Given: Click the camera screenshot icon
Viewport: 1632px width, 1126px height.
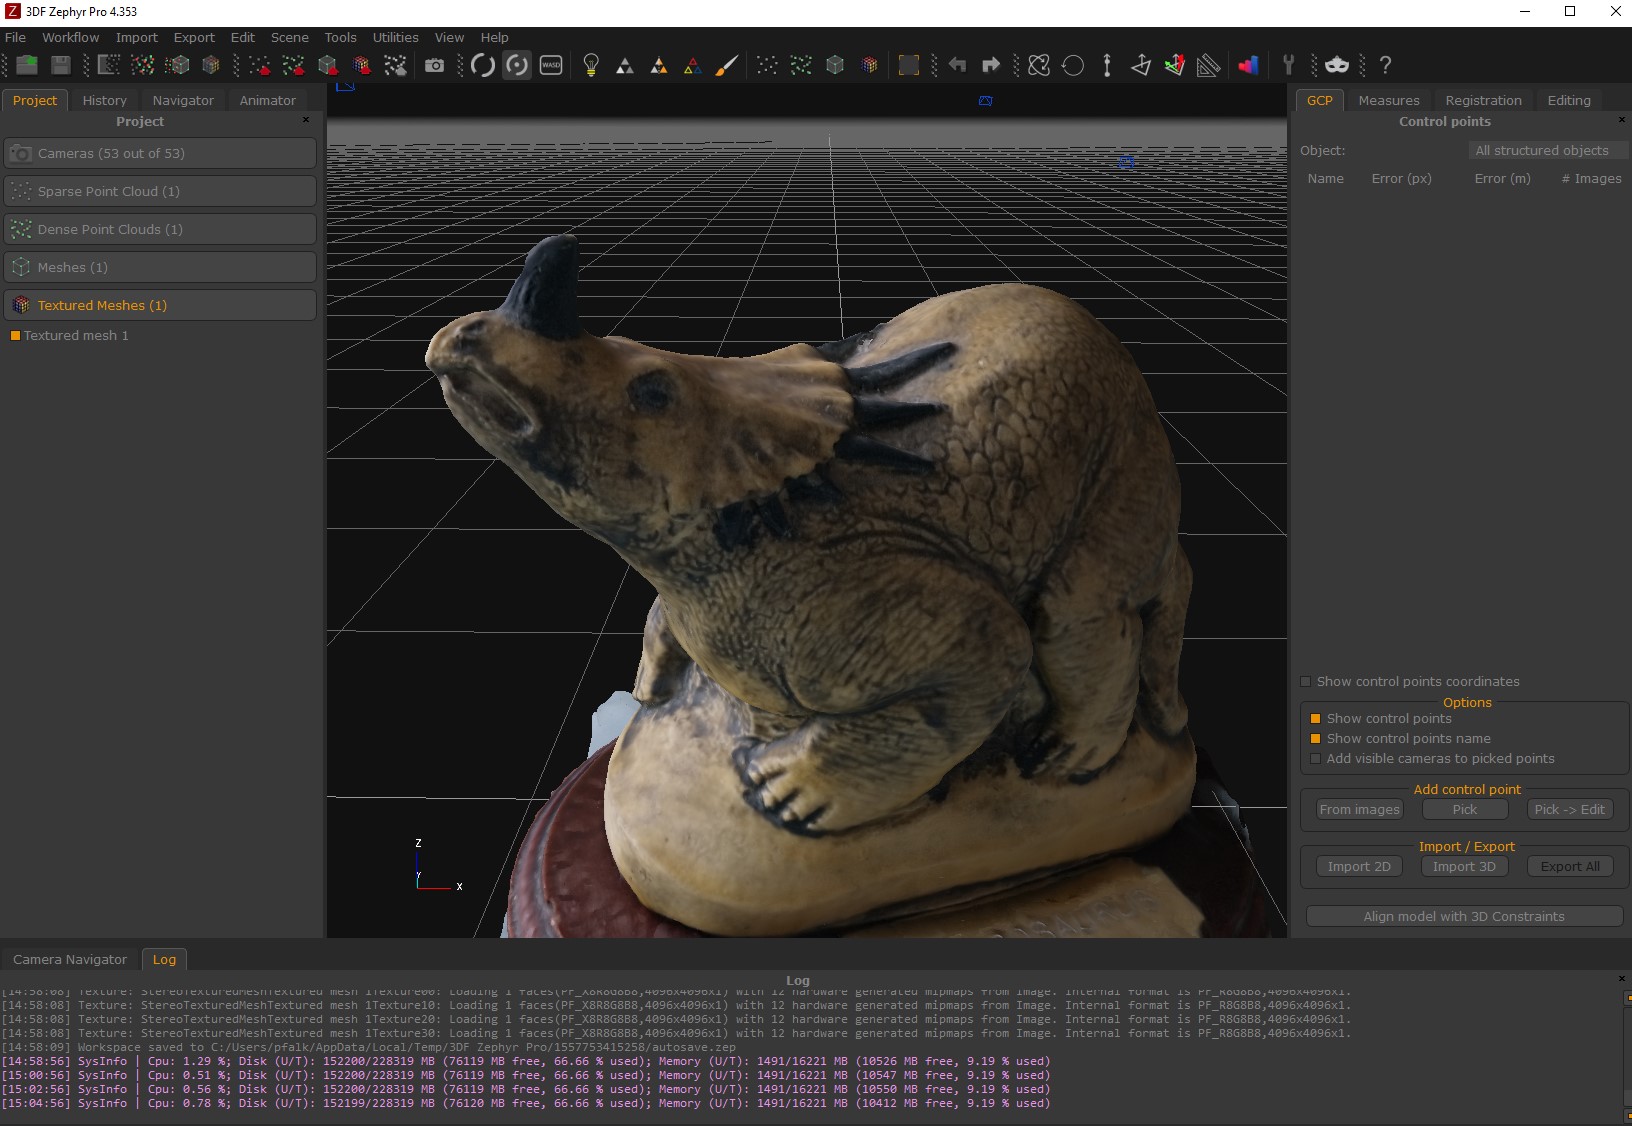Looking at the screenshot, I should [x=434, y=66].
